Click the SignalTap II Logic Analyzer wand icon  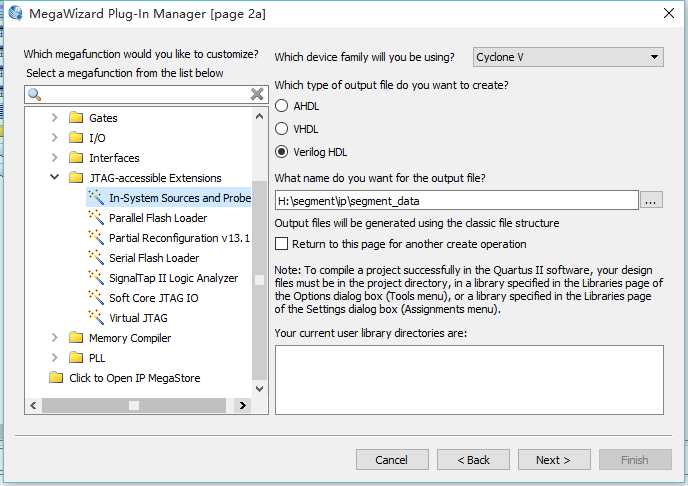click(x=96, y=278)
